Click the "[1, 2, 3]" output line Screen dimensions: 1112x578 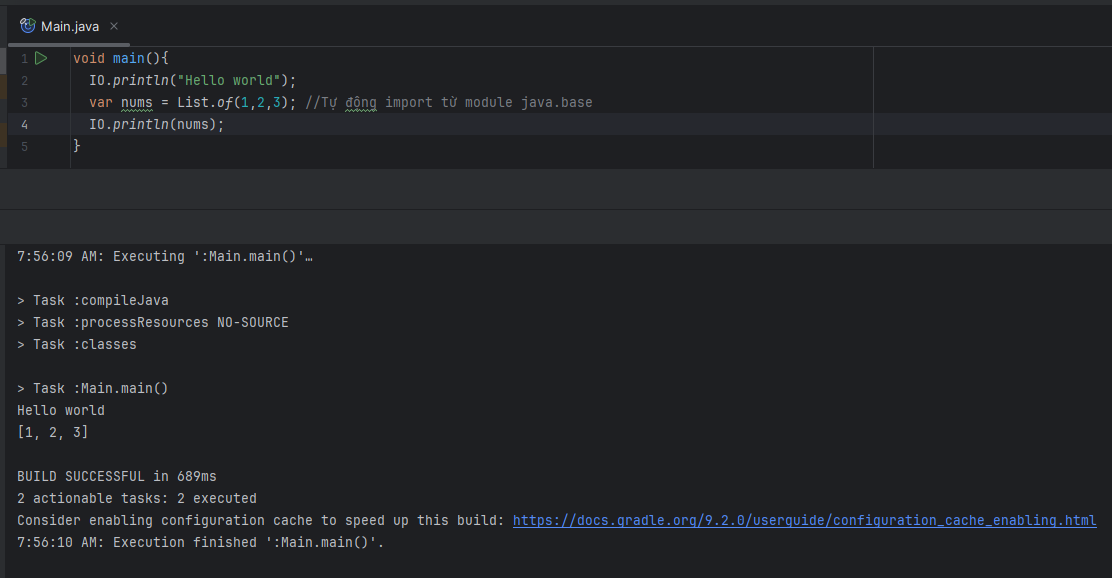click(x=52, y=432)
